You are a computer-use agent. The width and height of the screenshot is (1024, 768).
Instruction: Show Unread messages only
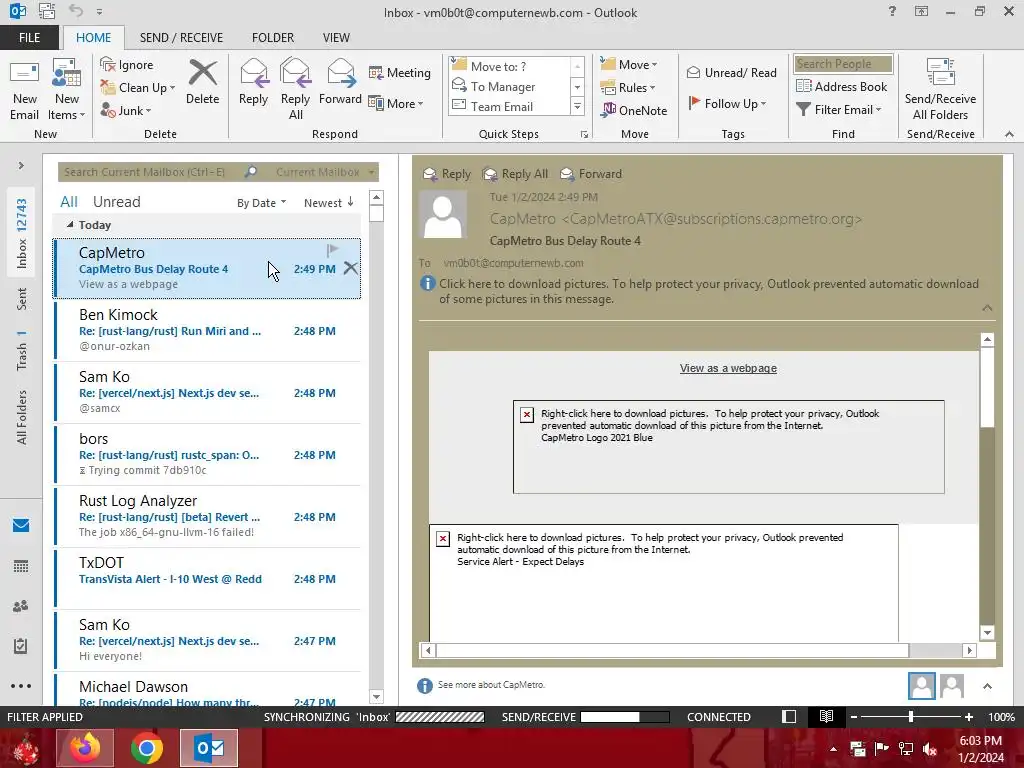(116, 202)
